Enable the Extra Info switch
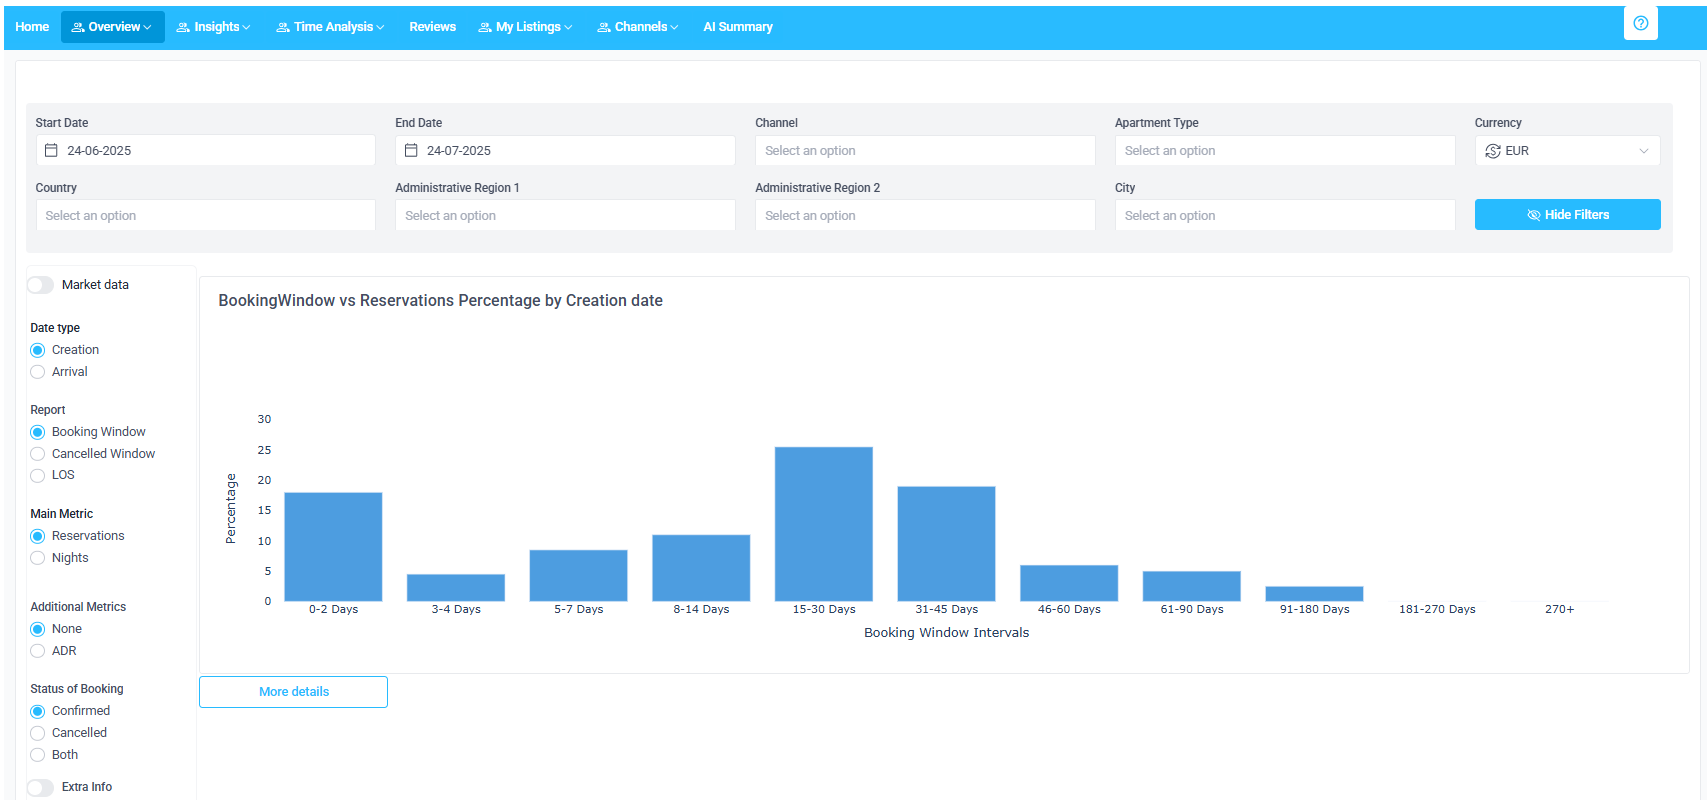Image resolution: width=1707 pixels, height=800 pixels. tap(41, 787)
